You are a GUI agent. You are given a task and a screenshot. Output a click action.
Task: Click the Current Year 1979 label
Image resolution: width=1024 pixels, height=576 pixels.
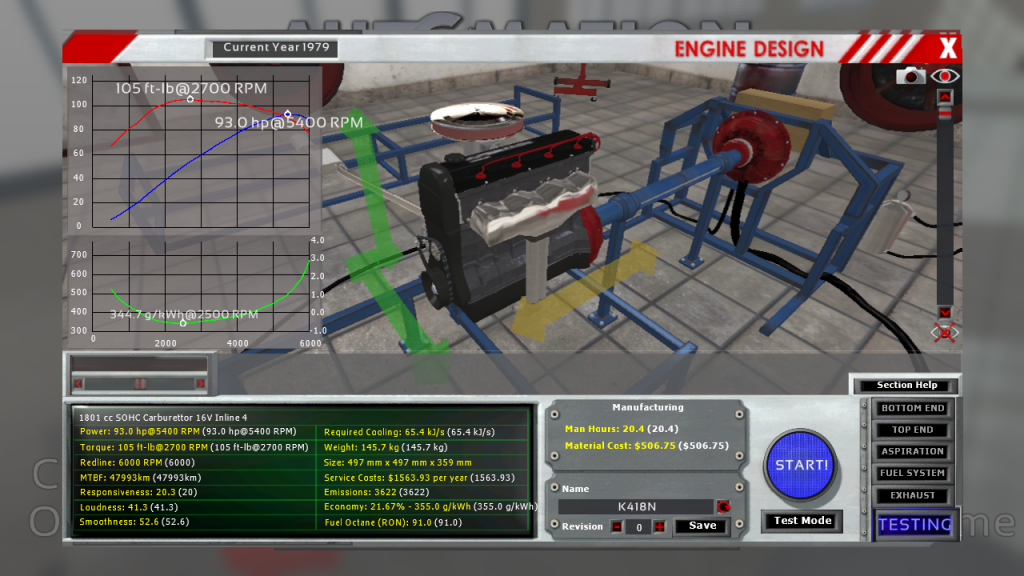(x=276, y=48)
